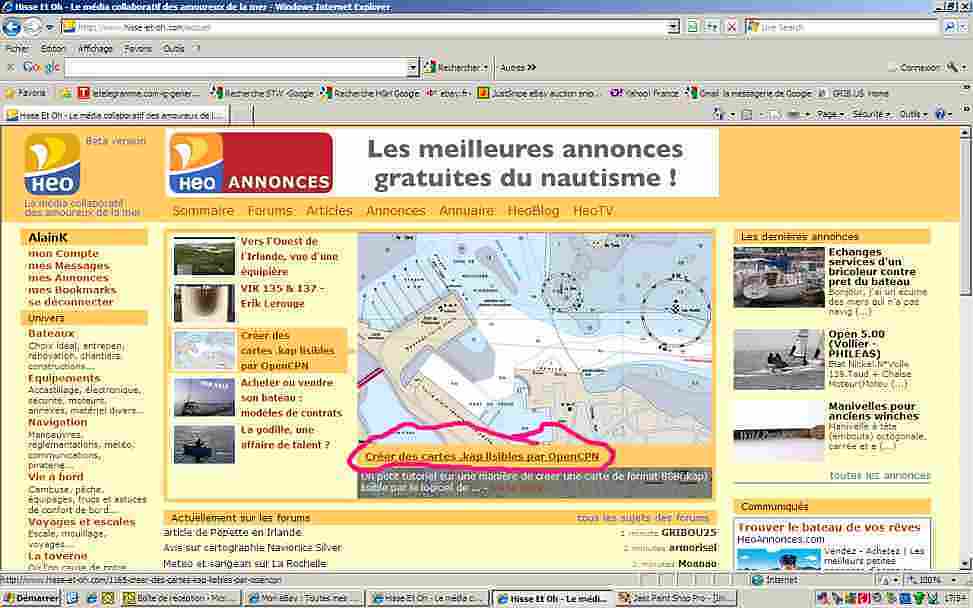
Task: Open HeoBlog from site navigation
Action: (533, 210)
